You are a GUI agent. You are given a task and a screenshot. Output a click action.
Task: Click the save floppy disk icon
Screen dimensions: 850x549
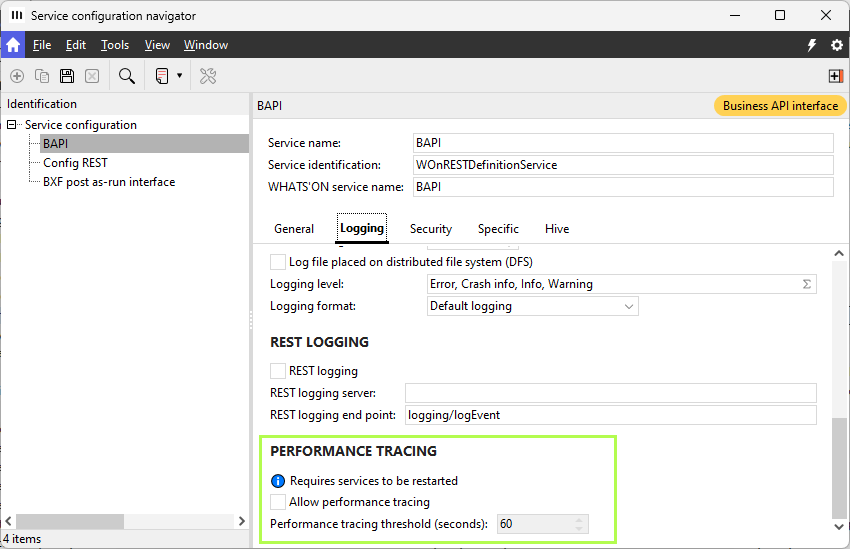(x=67, y=76)
